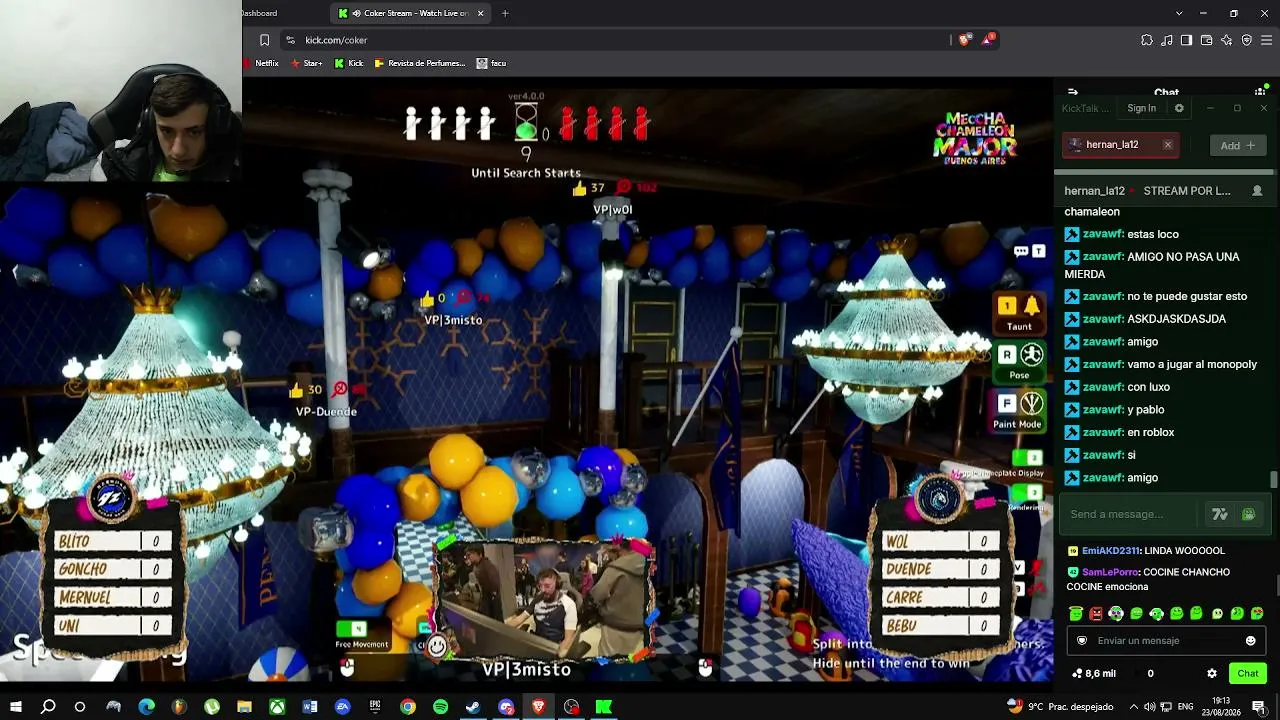Click the Pose button in game
1280x720 pixels.
click(1019, 362)
